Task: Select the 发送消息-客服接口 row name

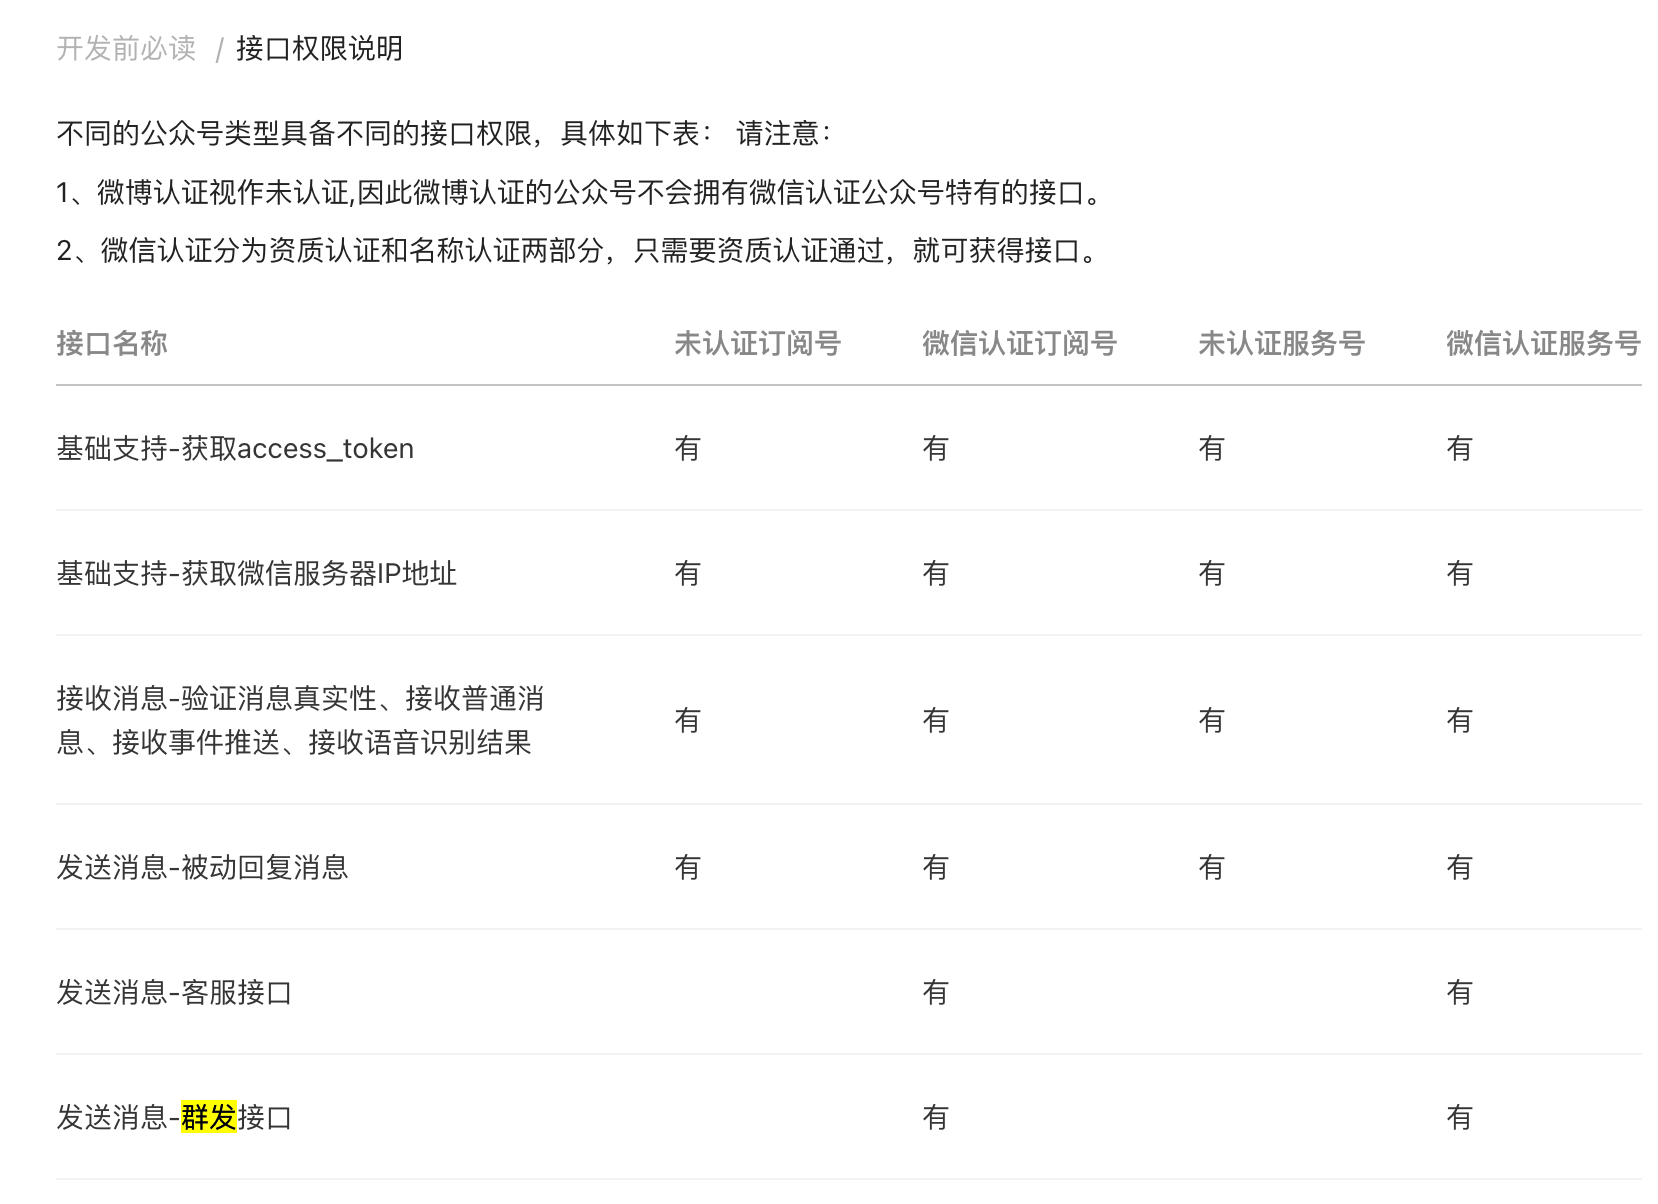Action: point(174,992)
